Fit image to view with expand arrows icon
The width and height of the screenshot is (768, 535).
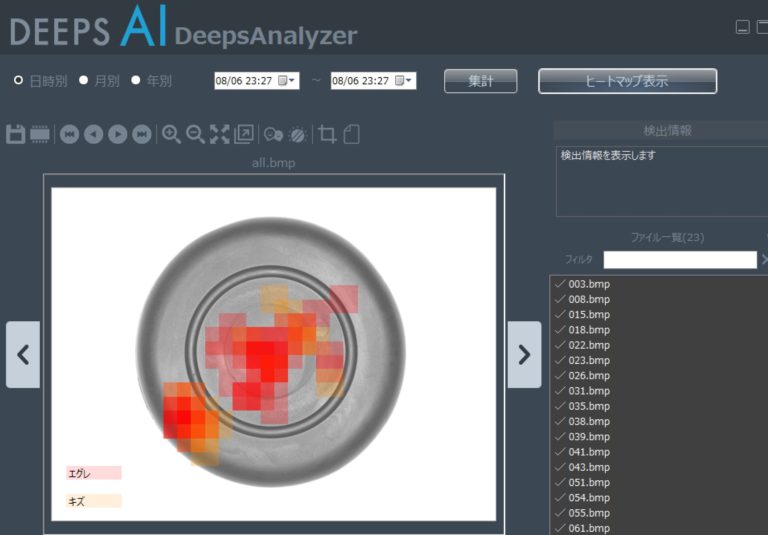[x=219, y=134]
